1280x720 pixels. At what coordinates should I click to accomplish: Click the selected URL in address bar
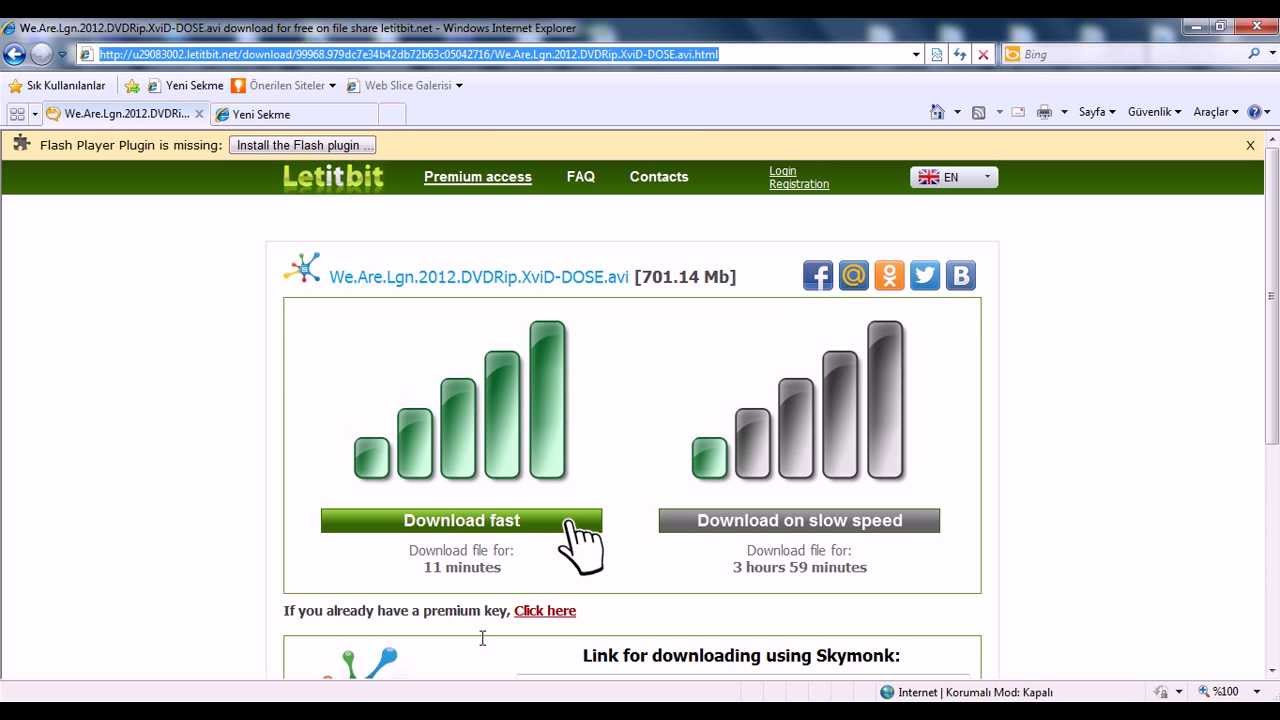coord(408,54)
